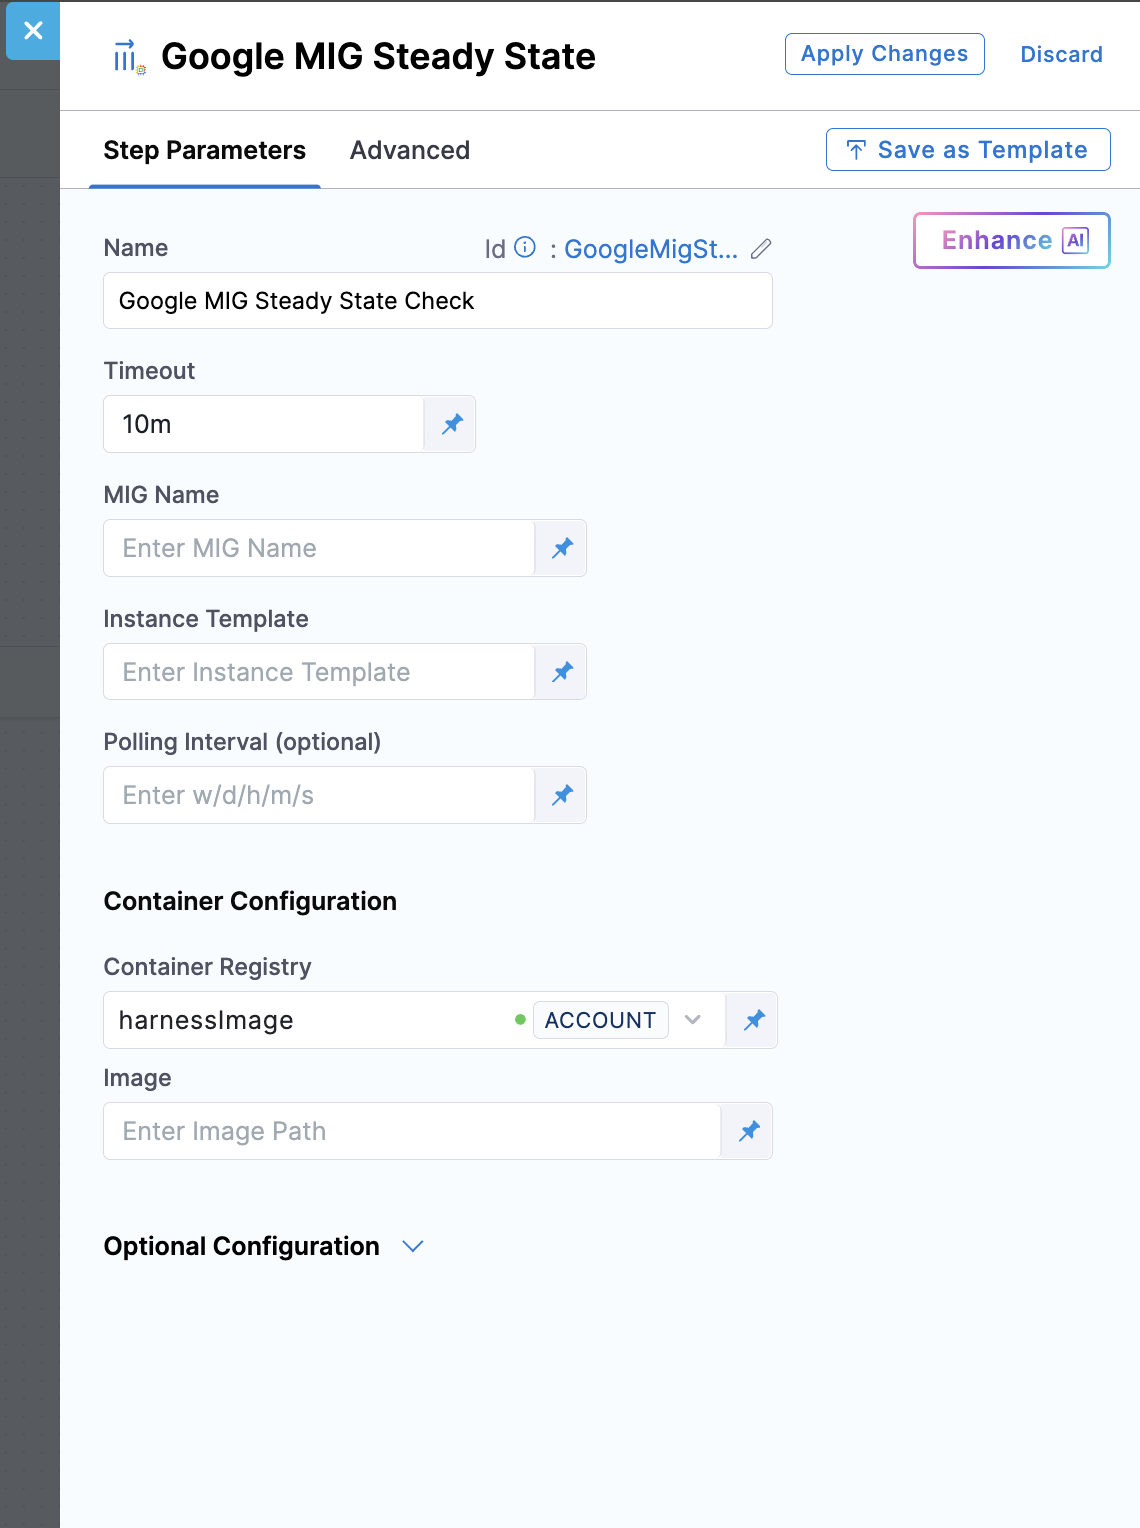The height and width of the screenshot is (1528, 1140).
Task: Click Save as Template button
Action: 967,150
